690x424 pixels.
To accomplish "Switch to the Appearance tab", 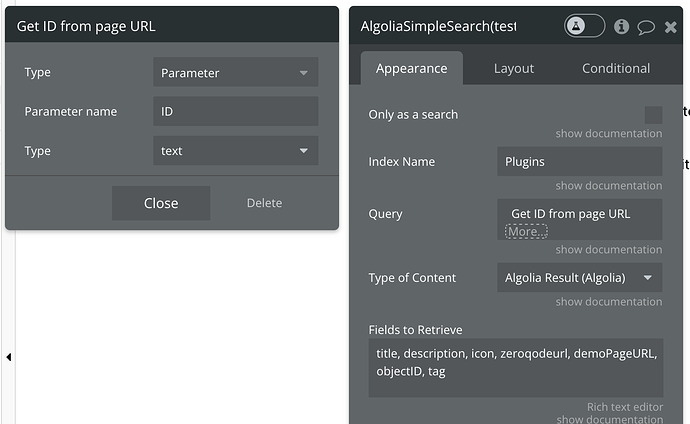I will click(x=411, y=68).
